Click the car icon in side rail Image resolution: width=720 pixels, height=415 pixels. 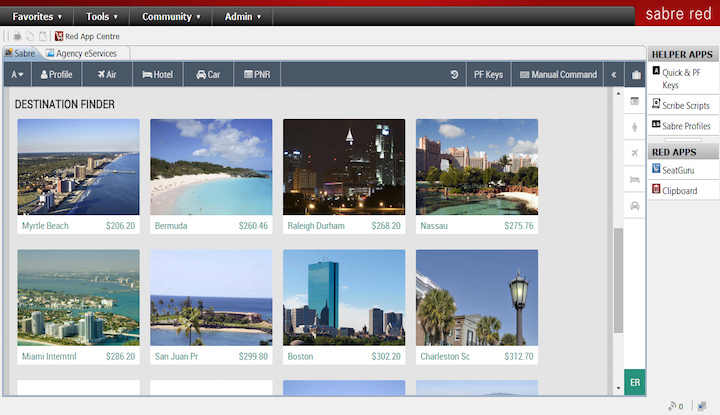click(x=635, y=206)
